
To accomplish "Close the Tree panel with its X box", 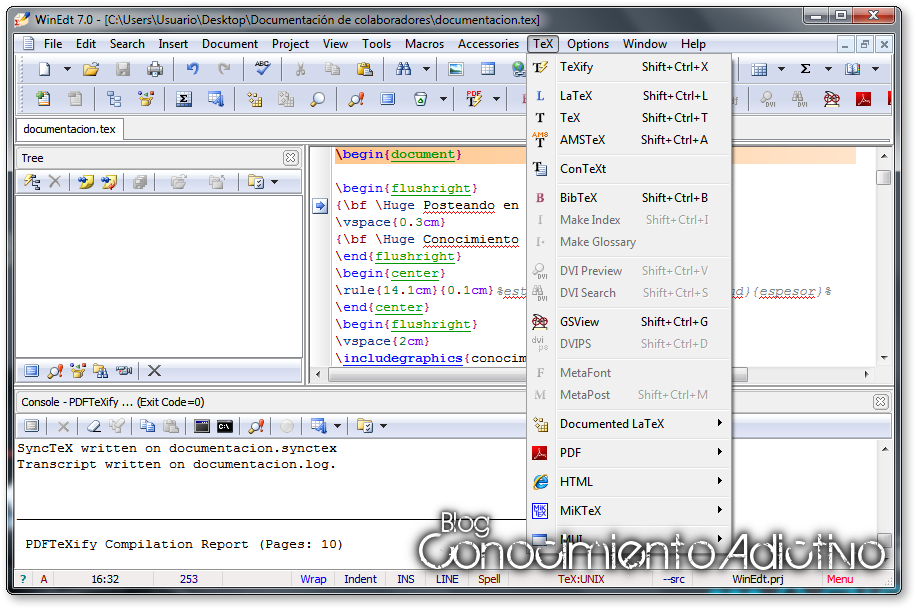I will (290, 158).
